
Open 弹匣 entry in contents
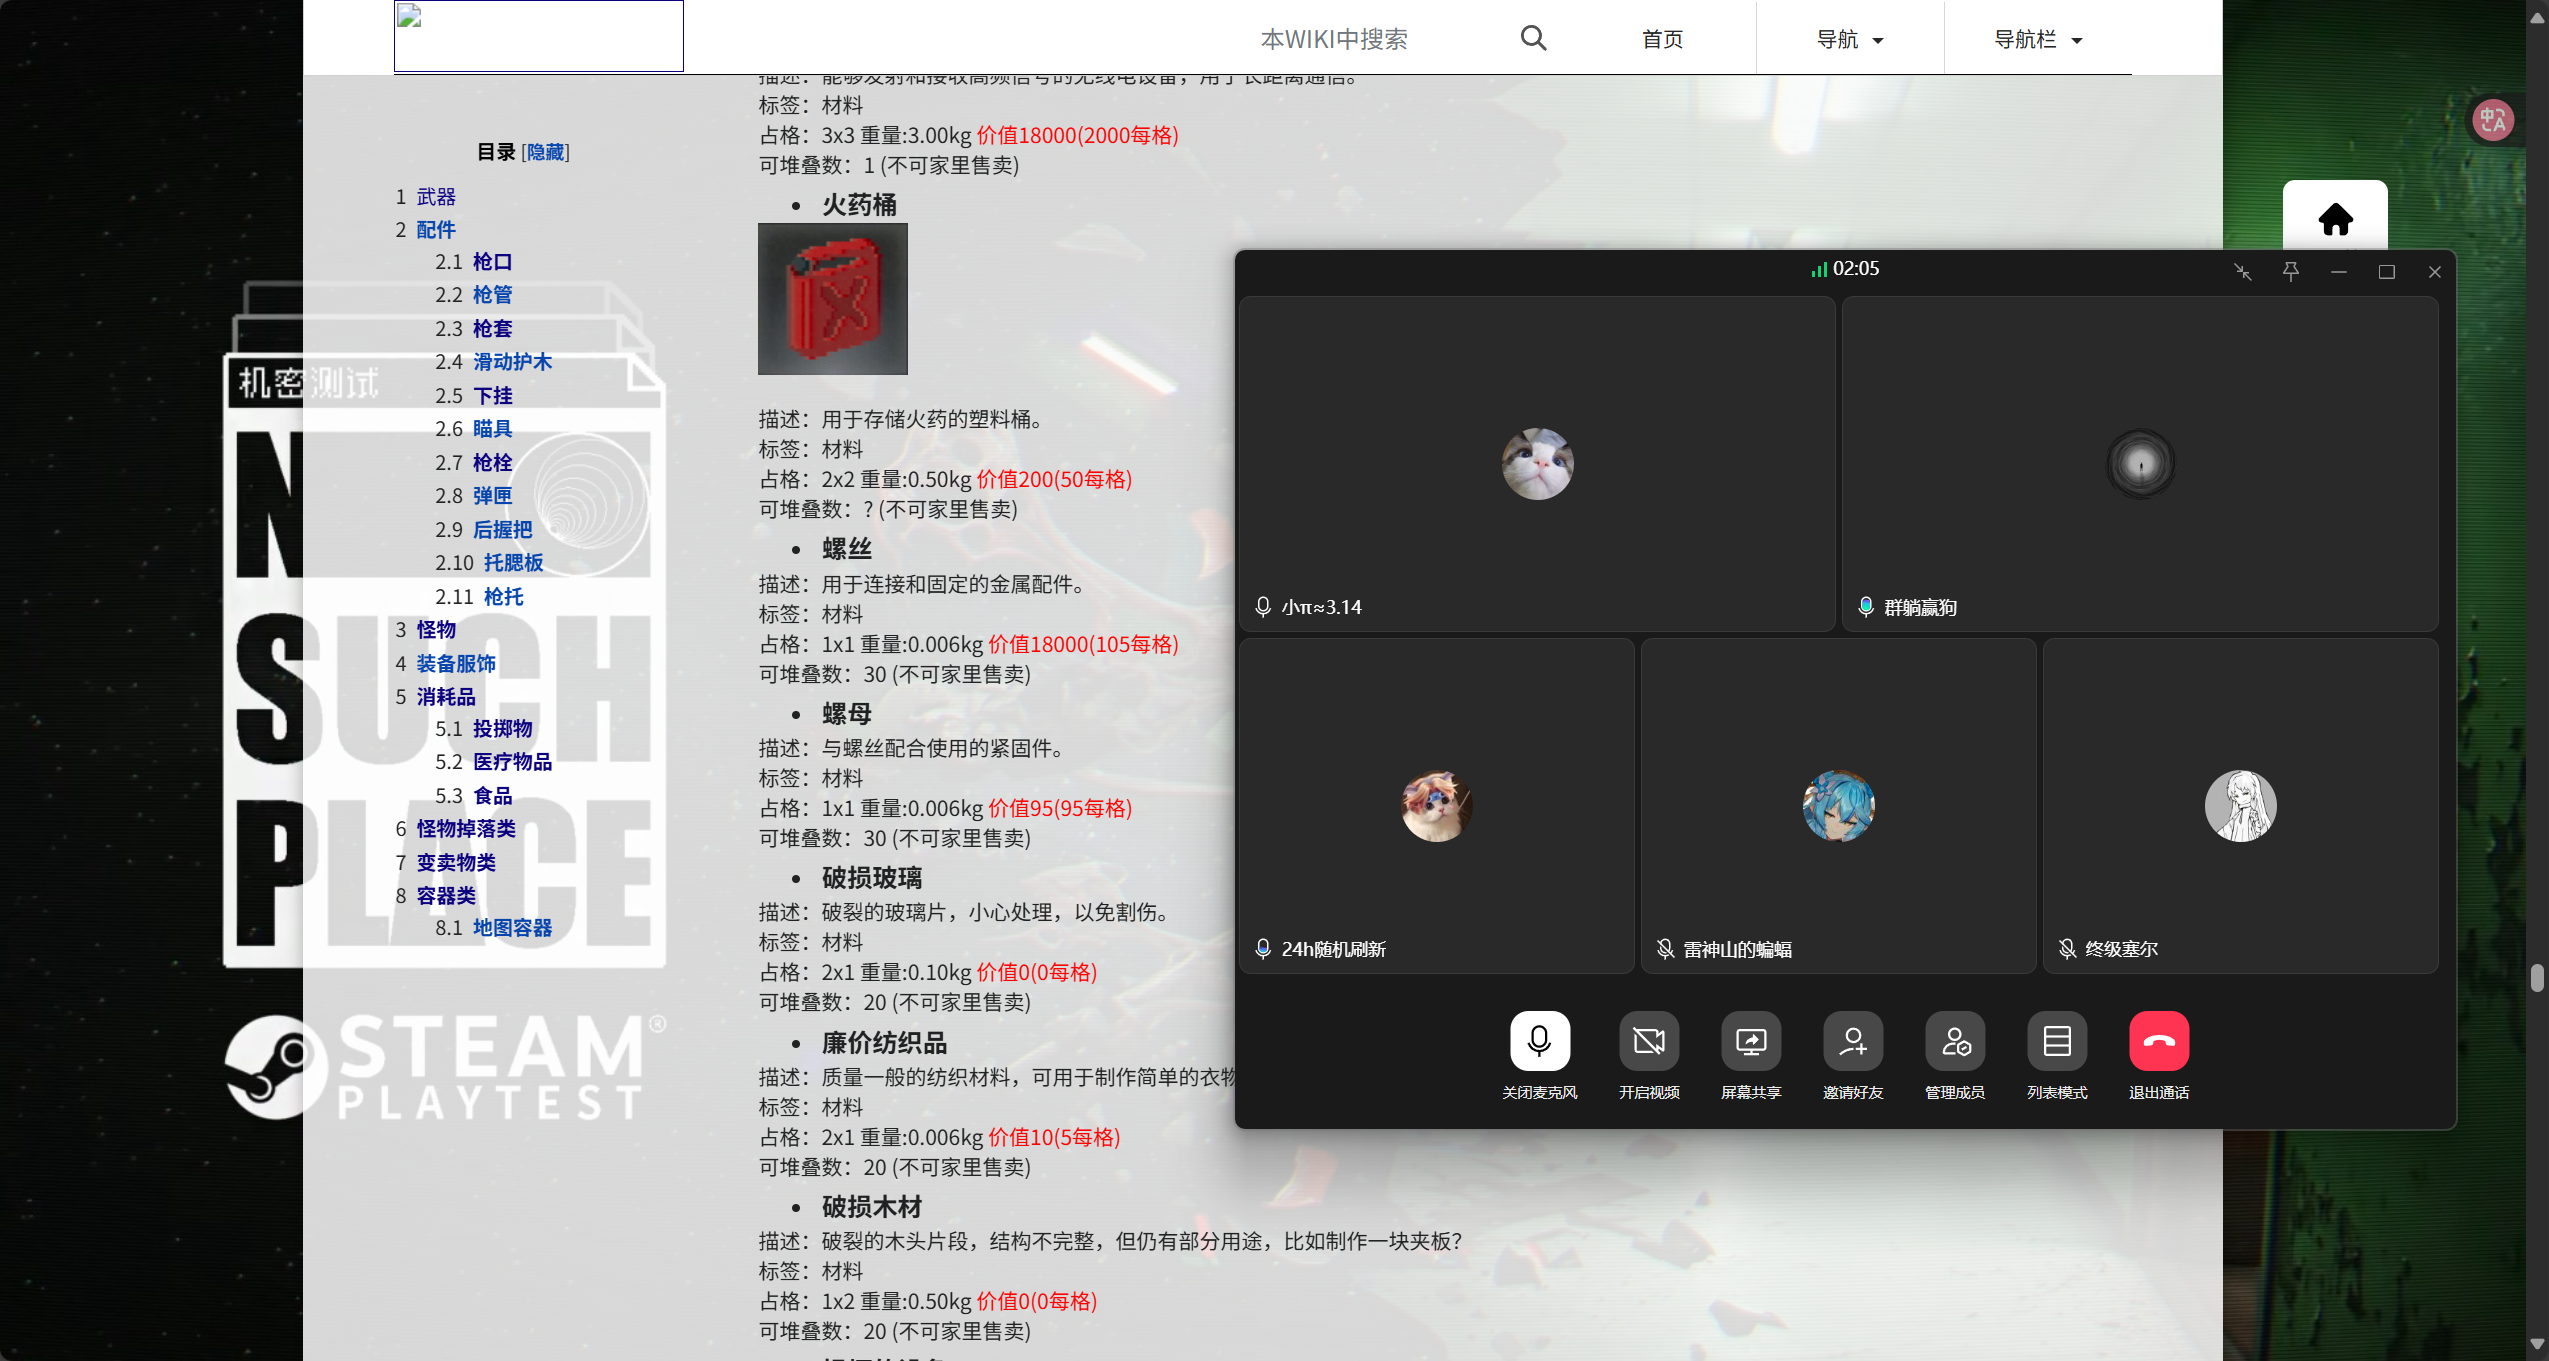493,496
